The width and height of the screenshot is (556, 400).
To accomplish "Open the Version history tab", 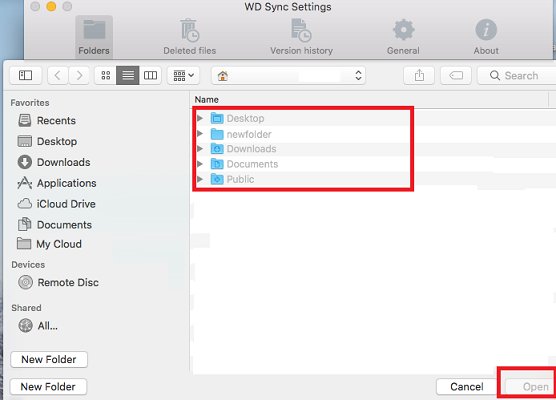I will pos(301,37).
